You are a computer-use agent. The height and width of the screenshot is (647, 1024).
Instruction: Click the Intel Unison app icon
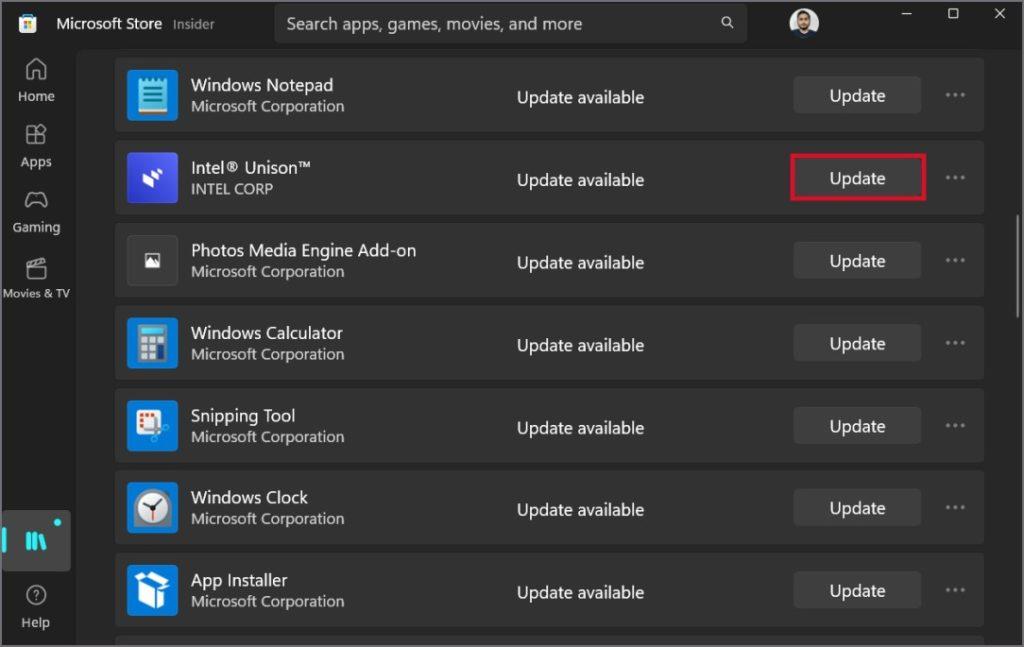(x=152, y=178)
